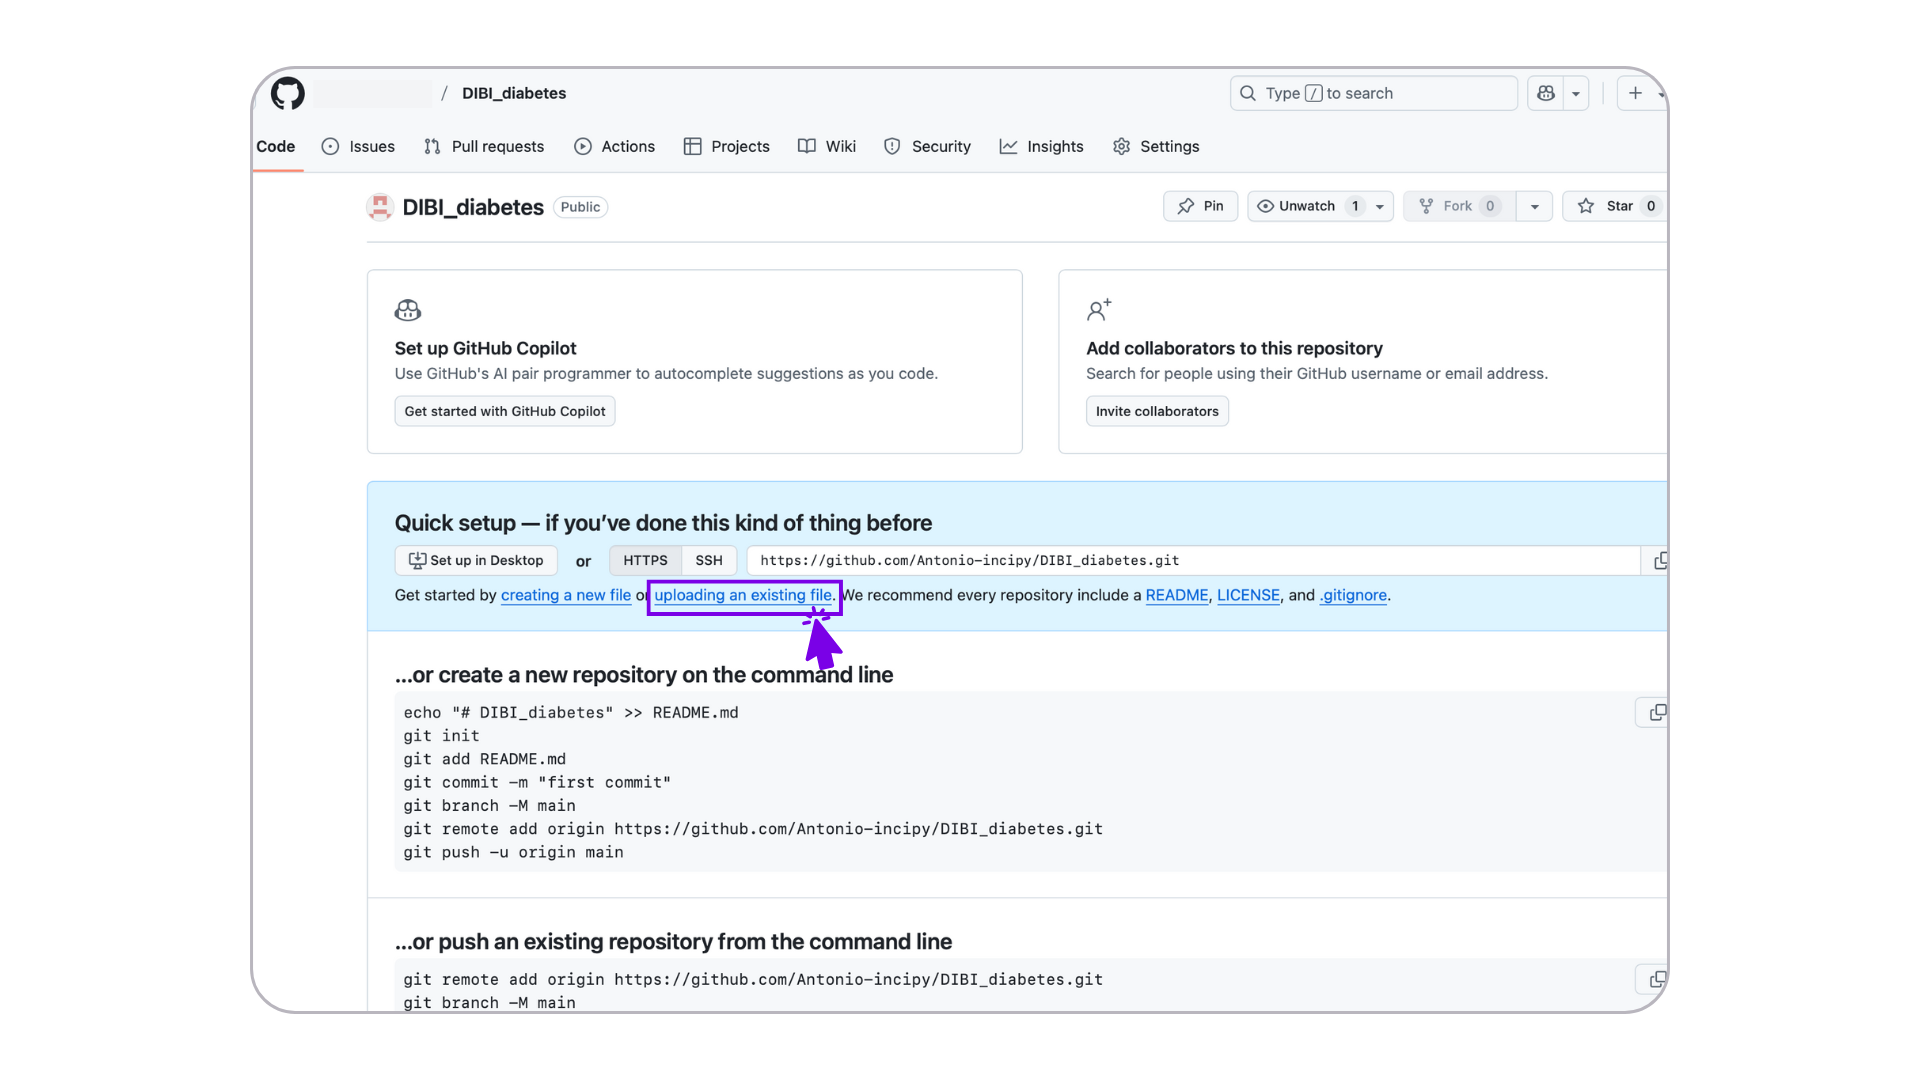Open the Projects tab
The height and width of the screenshot is (1080, 1920).
pos(727,146)
